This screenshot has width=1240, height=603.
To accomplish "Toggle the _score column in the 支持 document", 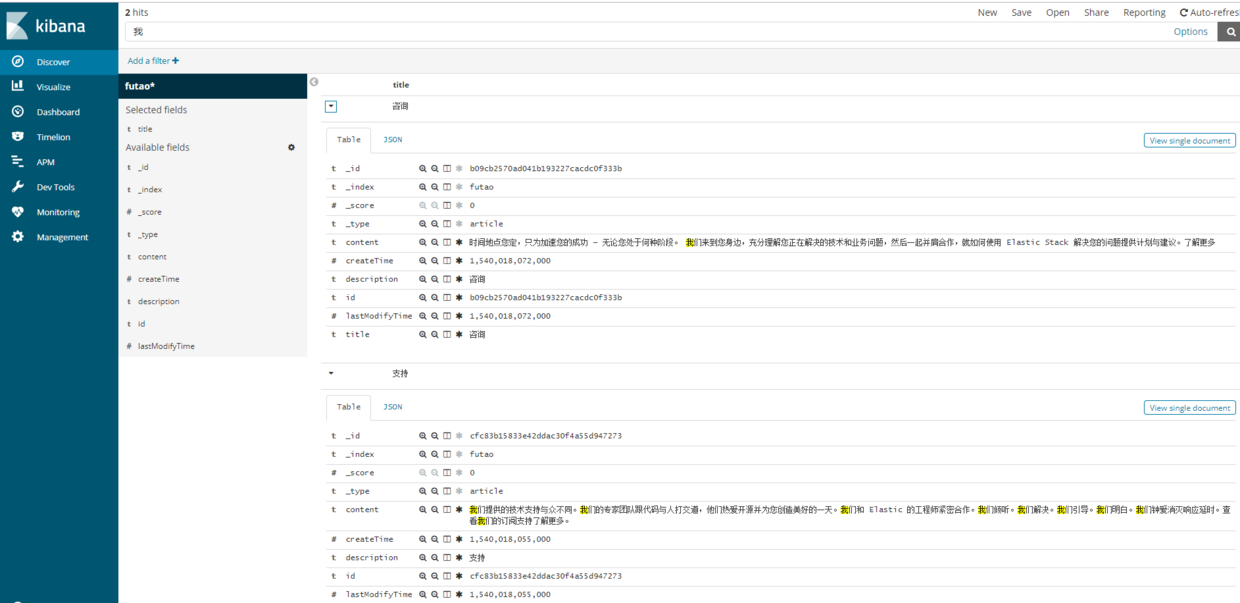I will click(x=447, y=473).
